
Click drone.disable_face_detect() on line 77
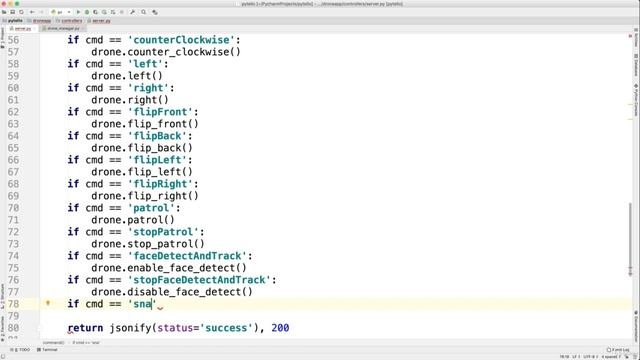tap(171, 292)
